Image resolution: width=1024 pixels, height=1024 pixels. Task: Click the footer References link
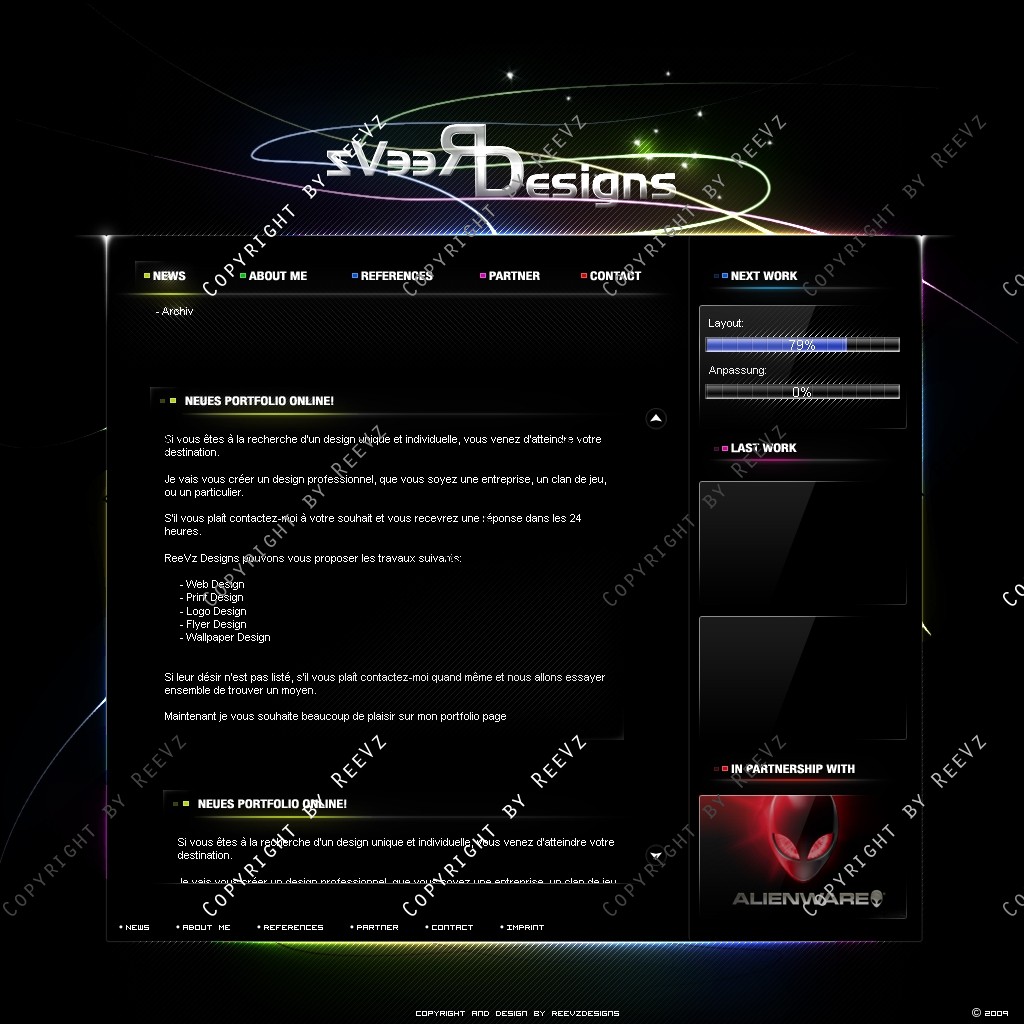coord(293,927)
